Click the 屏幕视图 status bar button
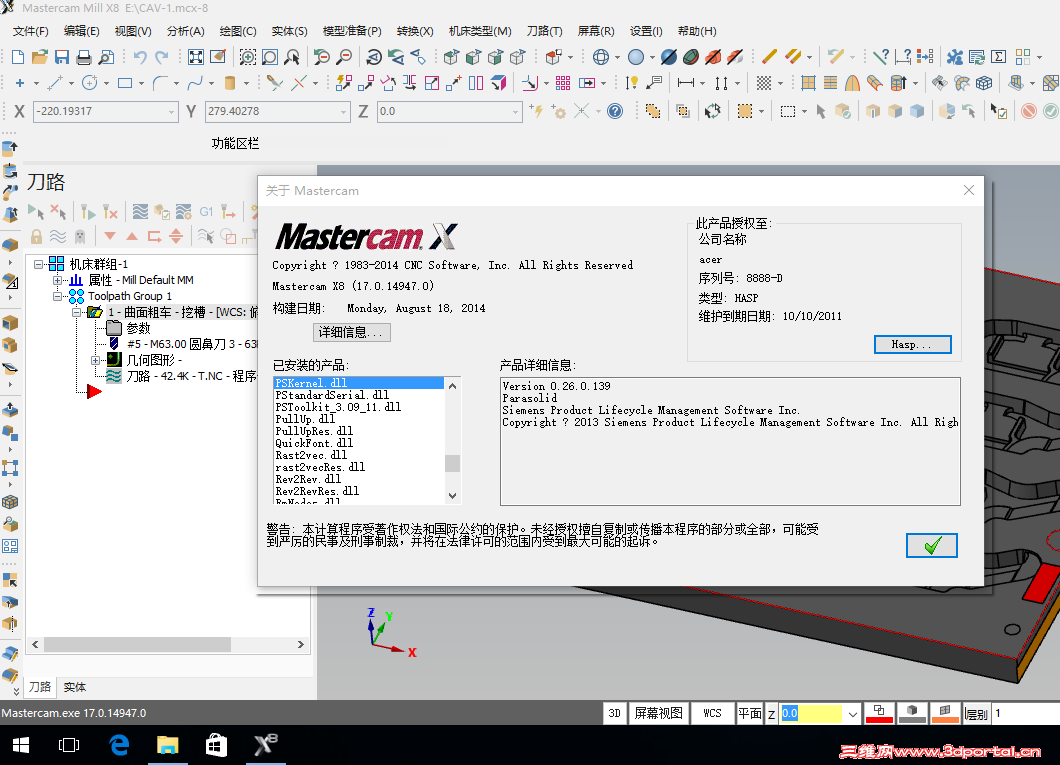The width and height of the screenshot is (1060, 765). click(x=658, y=713)
